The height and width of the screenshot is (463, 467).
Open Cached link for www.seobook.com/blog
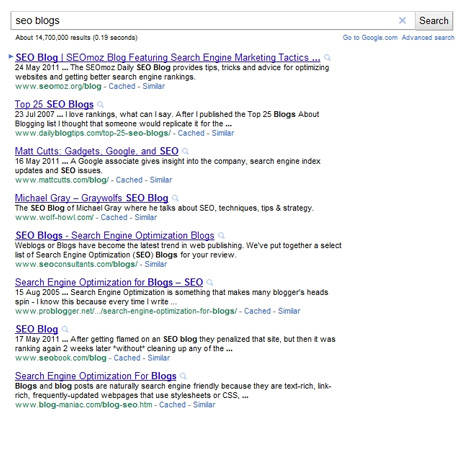pos(127,358)
